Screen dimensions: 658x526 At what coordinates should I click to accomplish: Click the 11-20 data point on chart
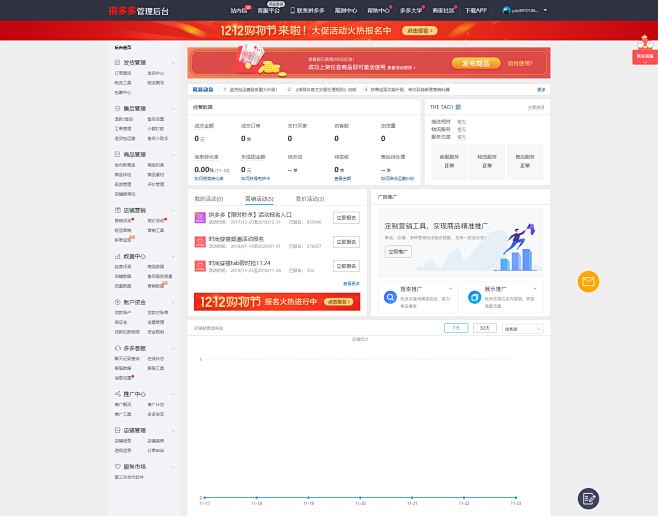click(361, 497)
